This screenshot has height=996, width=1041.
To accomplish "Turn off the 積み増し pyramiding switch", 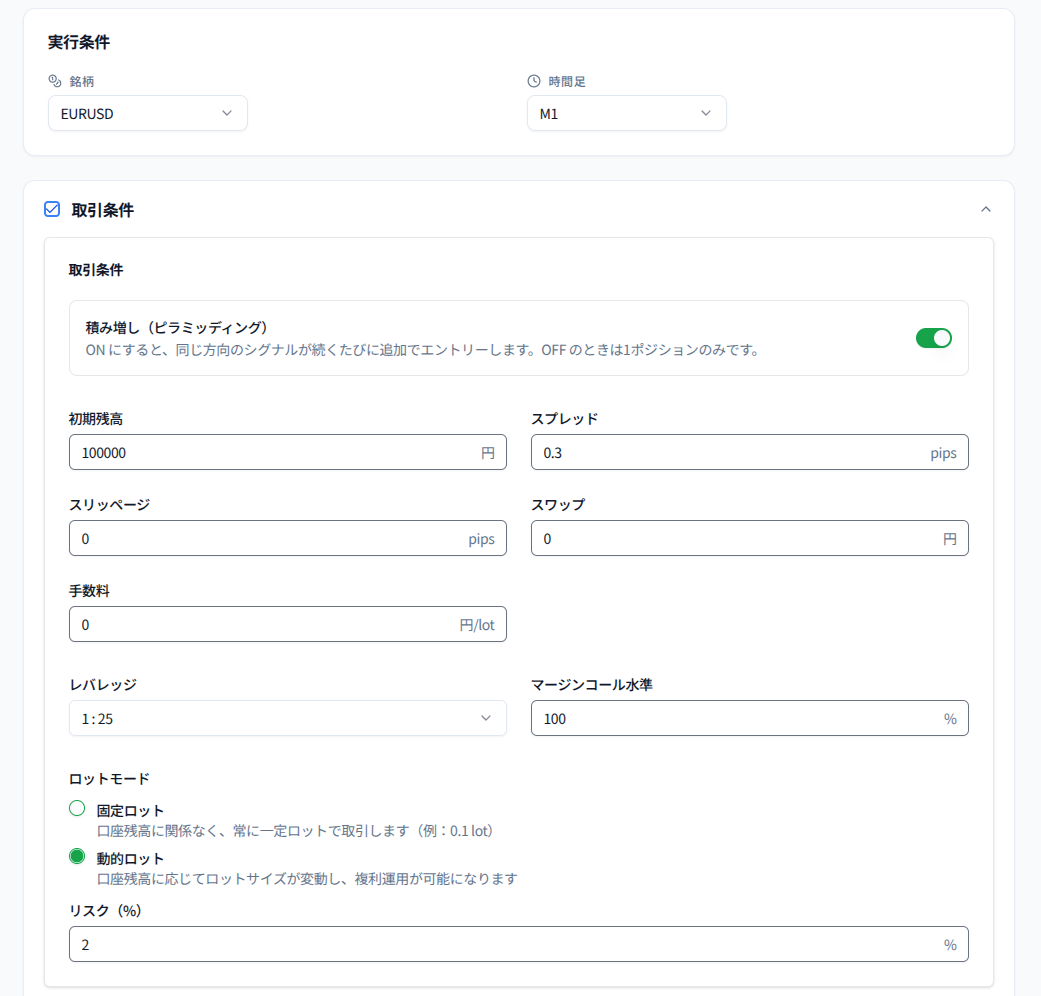I will click(933, 338).
